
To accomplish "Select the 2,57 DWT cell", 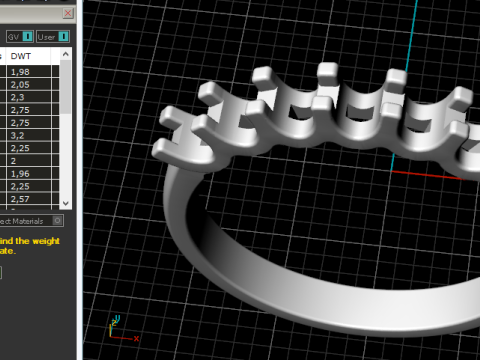I will [x=29, y=199].
